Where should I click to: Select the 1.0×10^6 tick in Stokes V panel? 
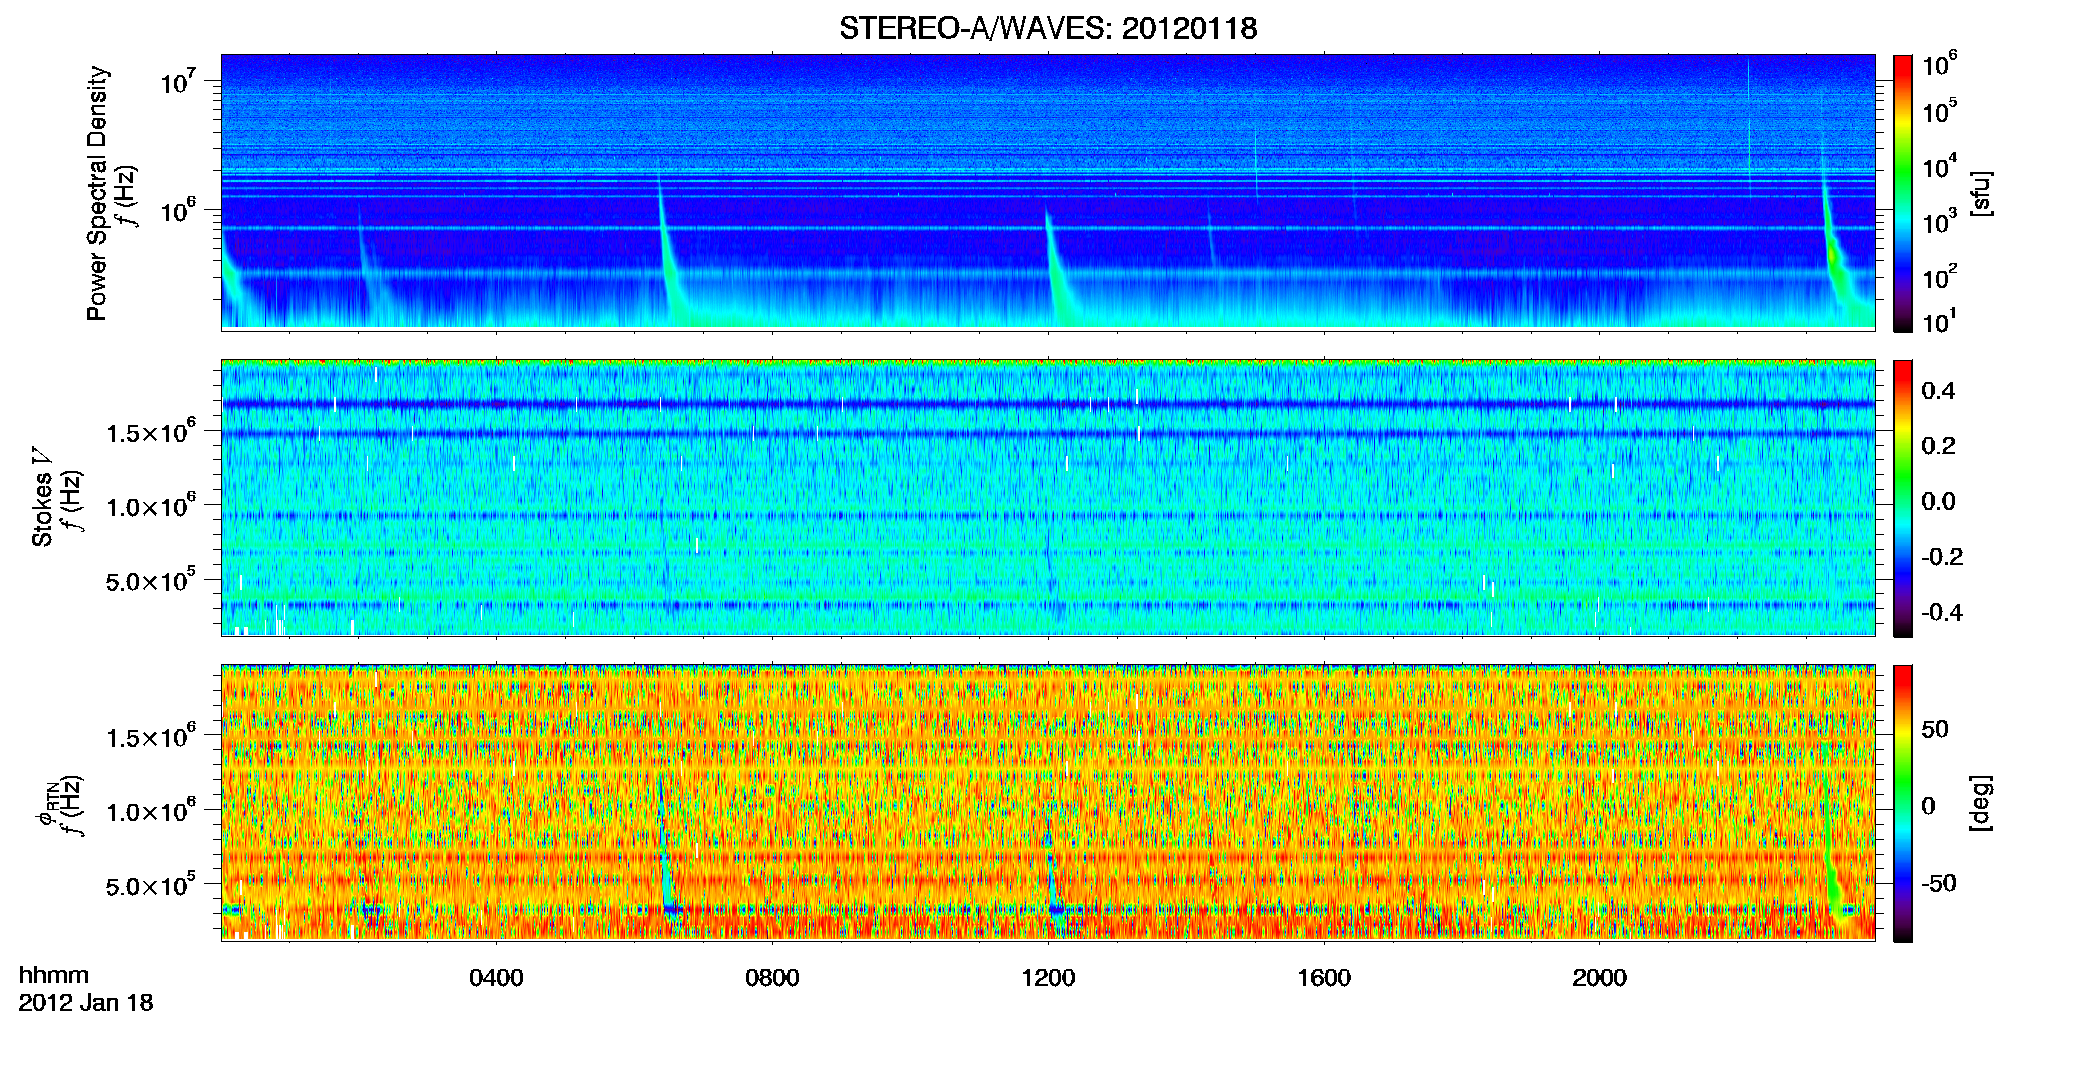tap(151, 505)
